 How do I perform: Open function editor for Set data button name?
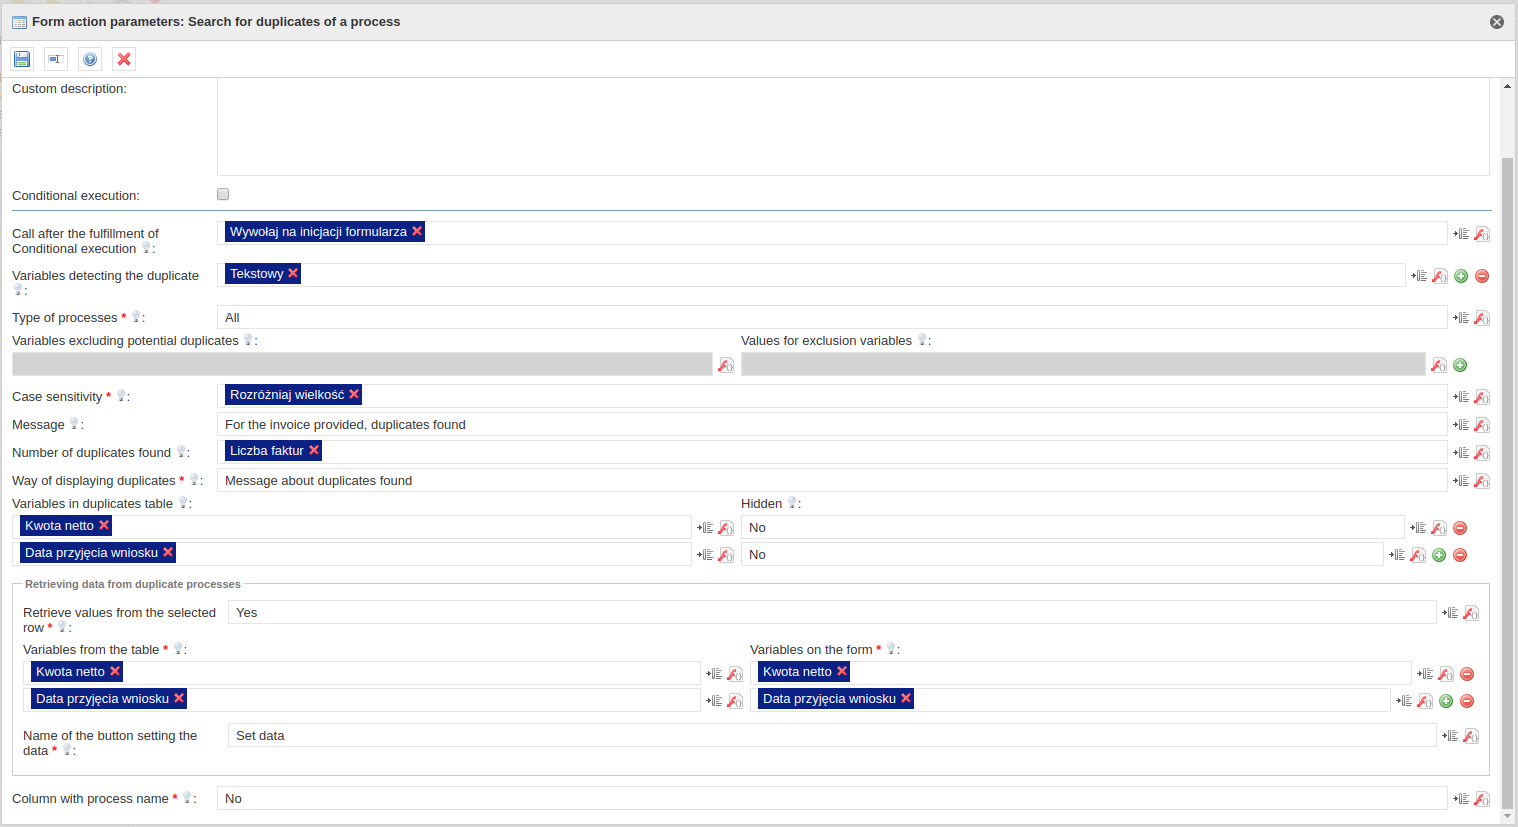1471,736
